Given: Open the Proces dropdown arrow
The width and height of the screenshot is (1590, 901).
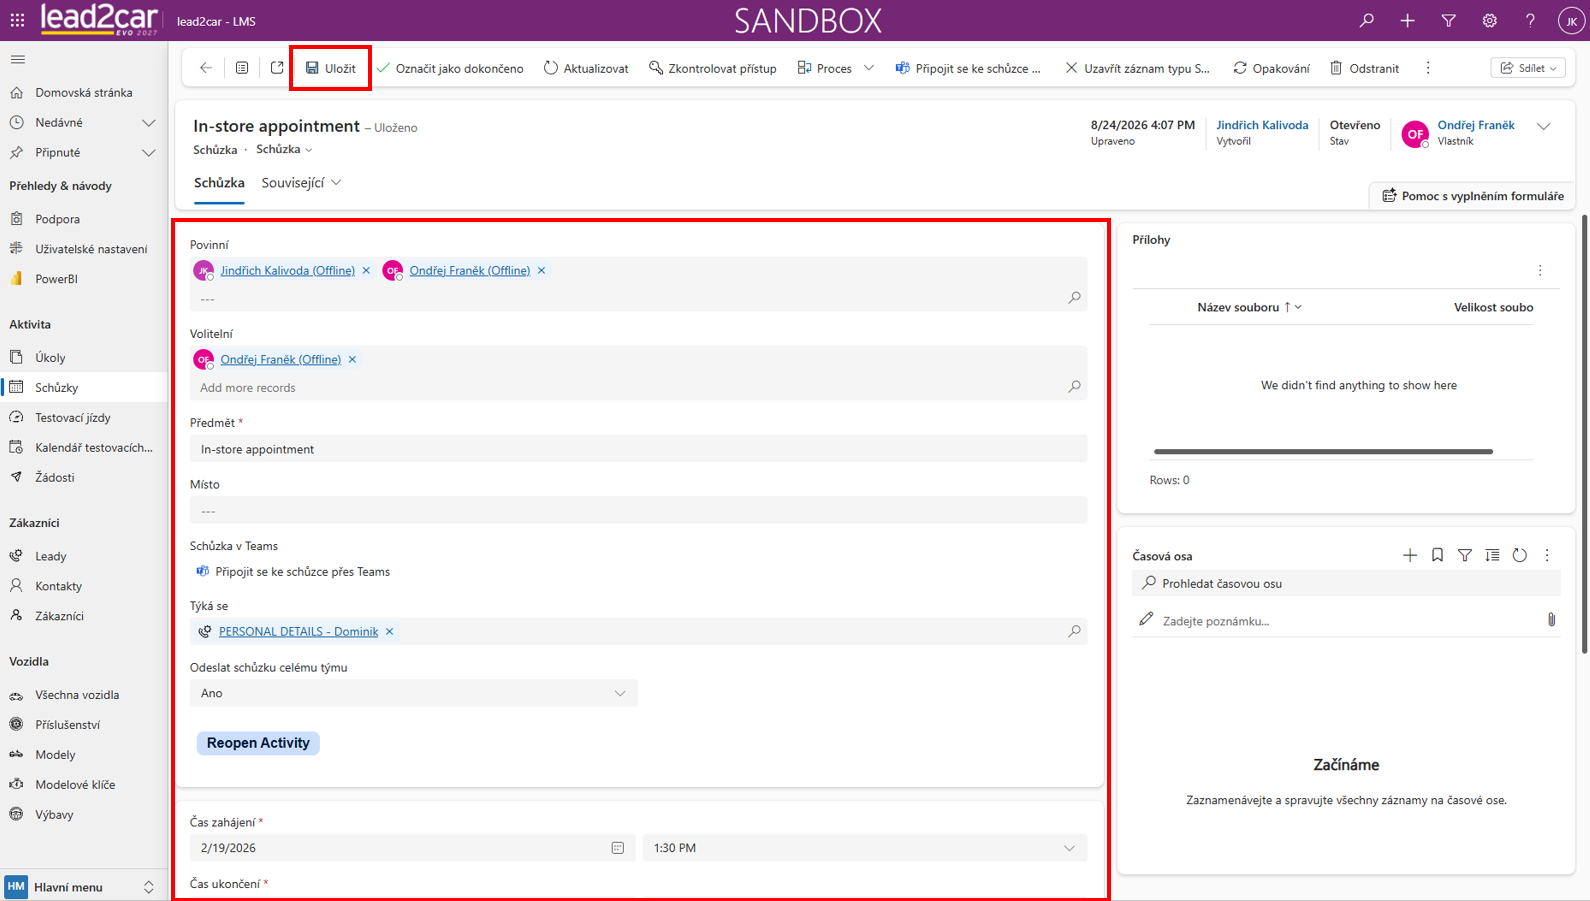Looking at the screenshot, I should [x=869, y=68].
